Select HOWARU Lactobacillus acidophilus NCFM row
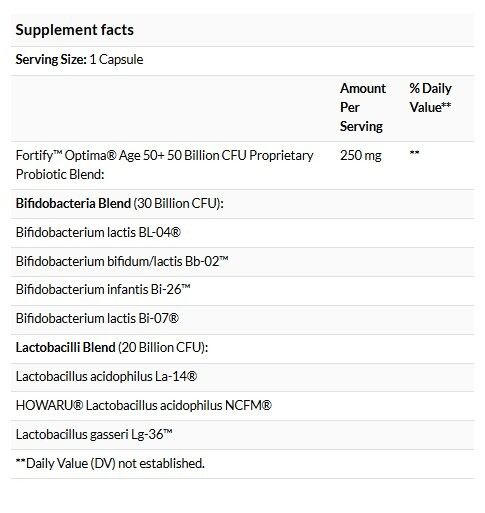Screen dimensions: 485x513 (242, 406)
